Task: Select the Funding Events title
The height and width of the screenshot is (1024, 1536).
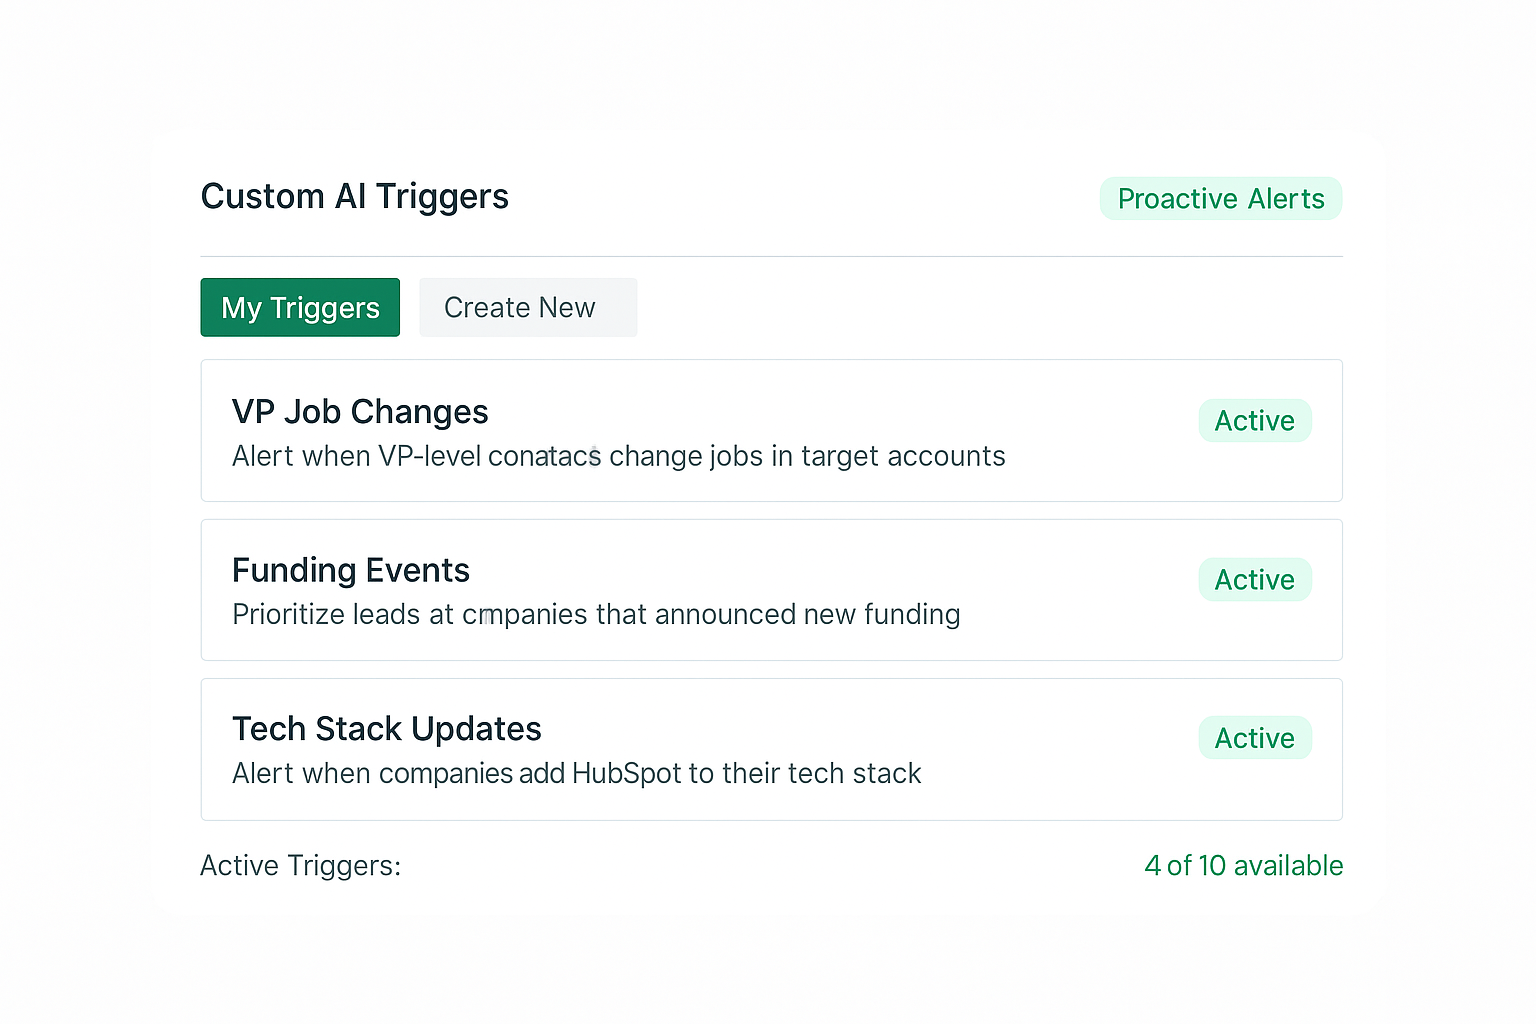Action: 350,571
